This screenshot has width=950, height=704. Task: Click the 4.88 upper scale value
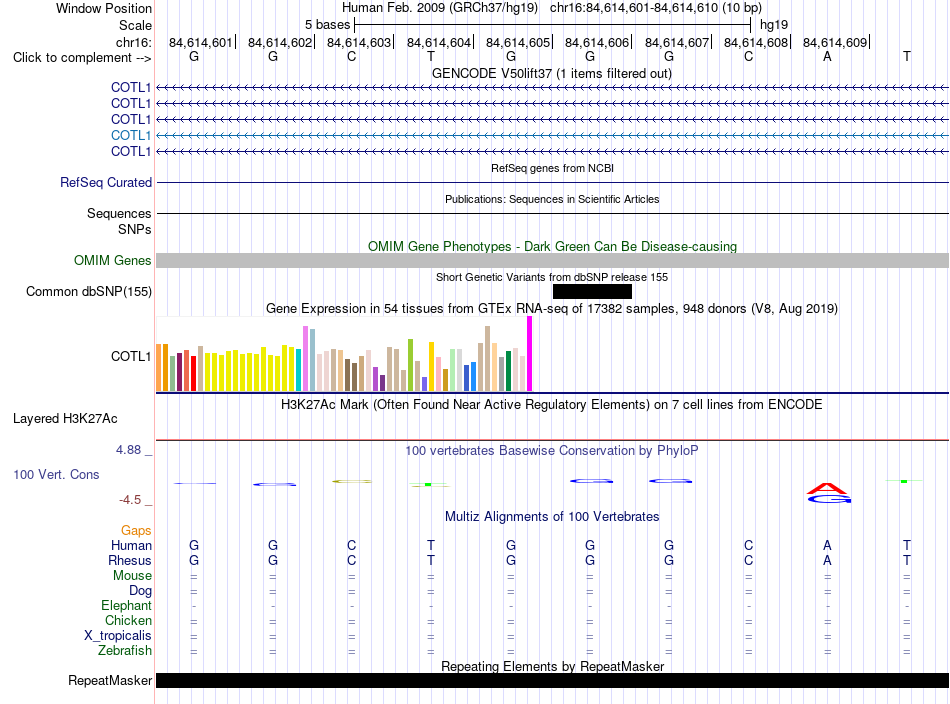click(x=128, y=450)
